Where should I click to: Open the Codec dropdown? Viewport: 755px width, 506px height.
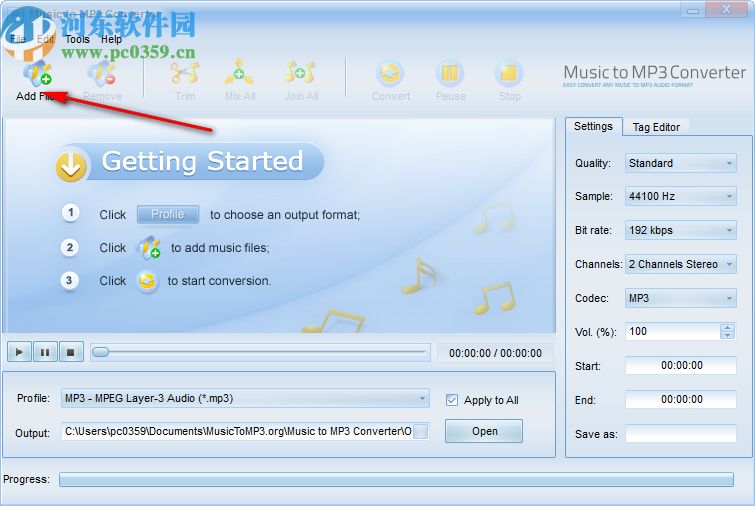[680, 298]
